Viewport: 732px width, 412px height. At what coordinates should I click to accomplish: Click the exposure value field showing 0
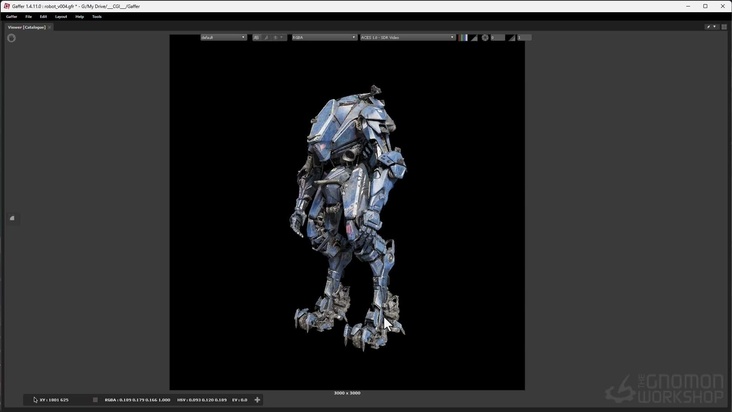point(497,37)
